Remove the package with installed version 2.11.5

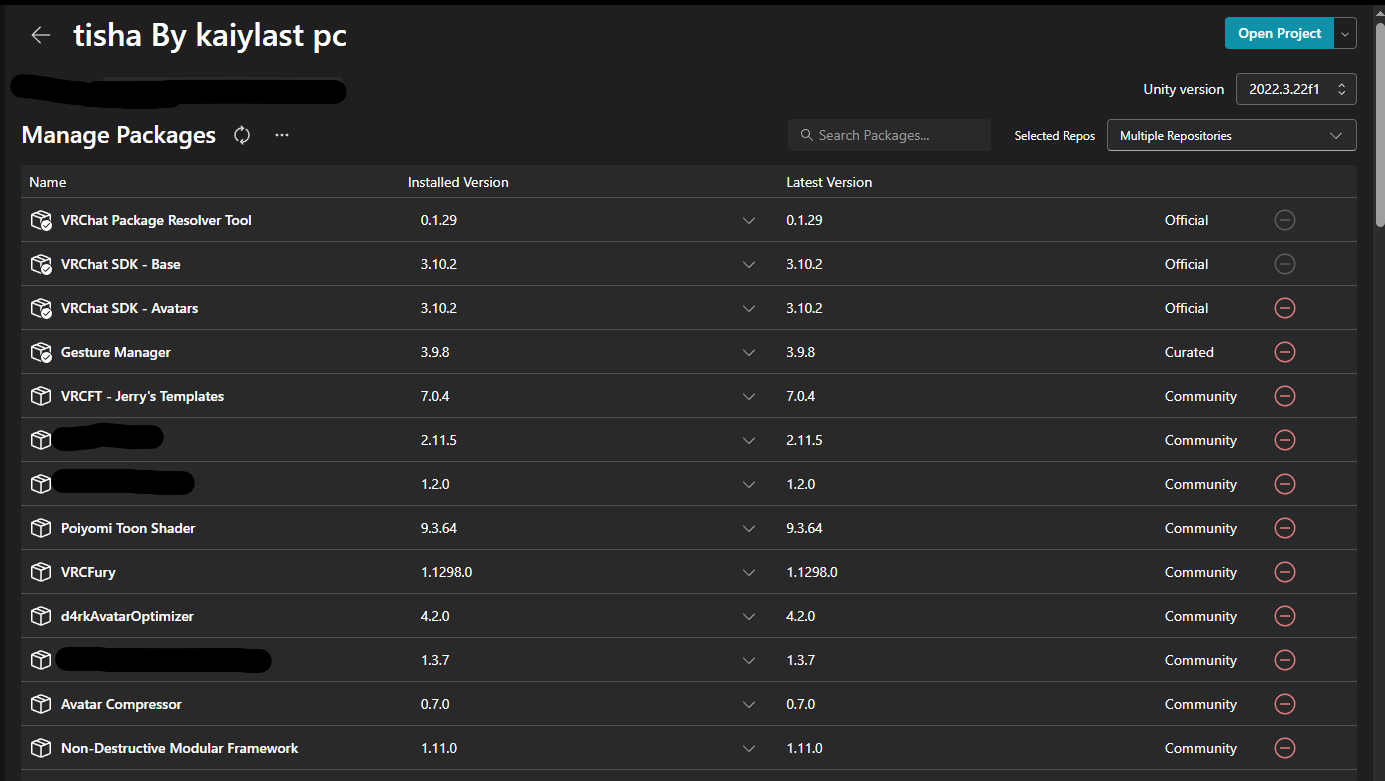click(x=1285, y=440)
